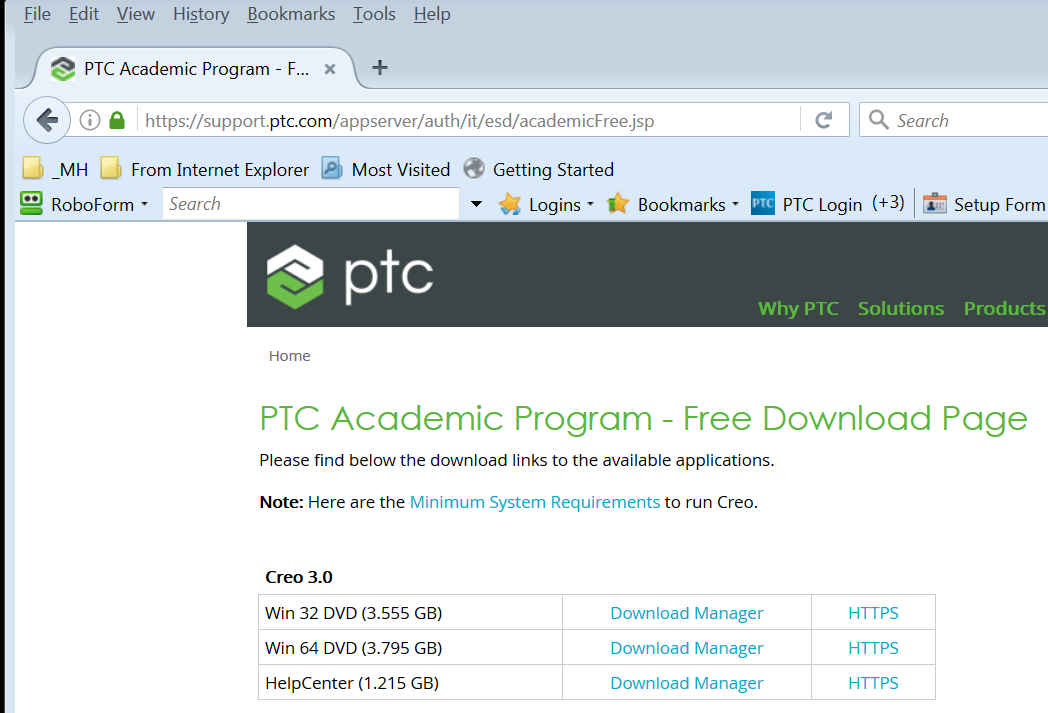Click the Win 32 DVD (3.555 GB) cell
This screenshot has height=713, width=1048.
click(x=410, y=613)
